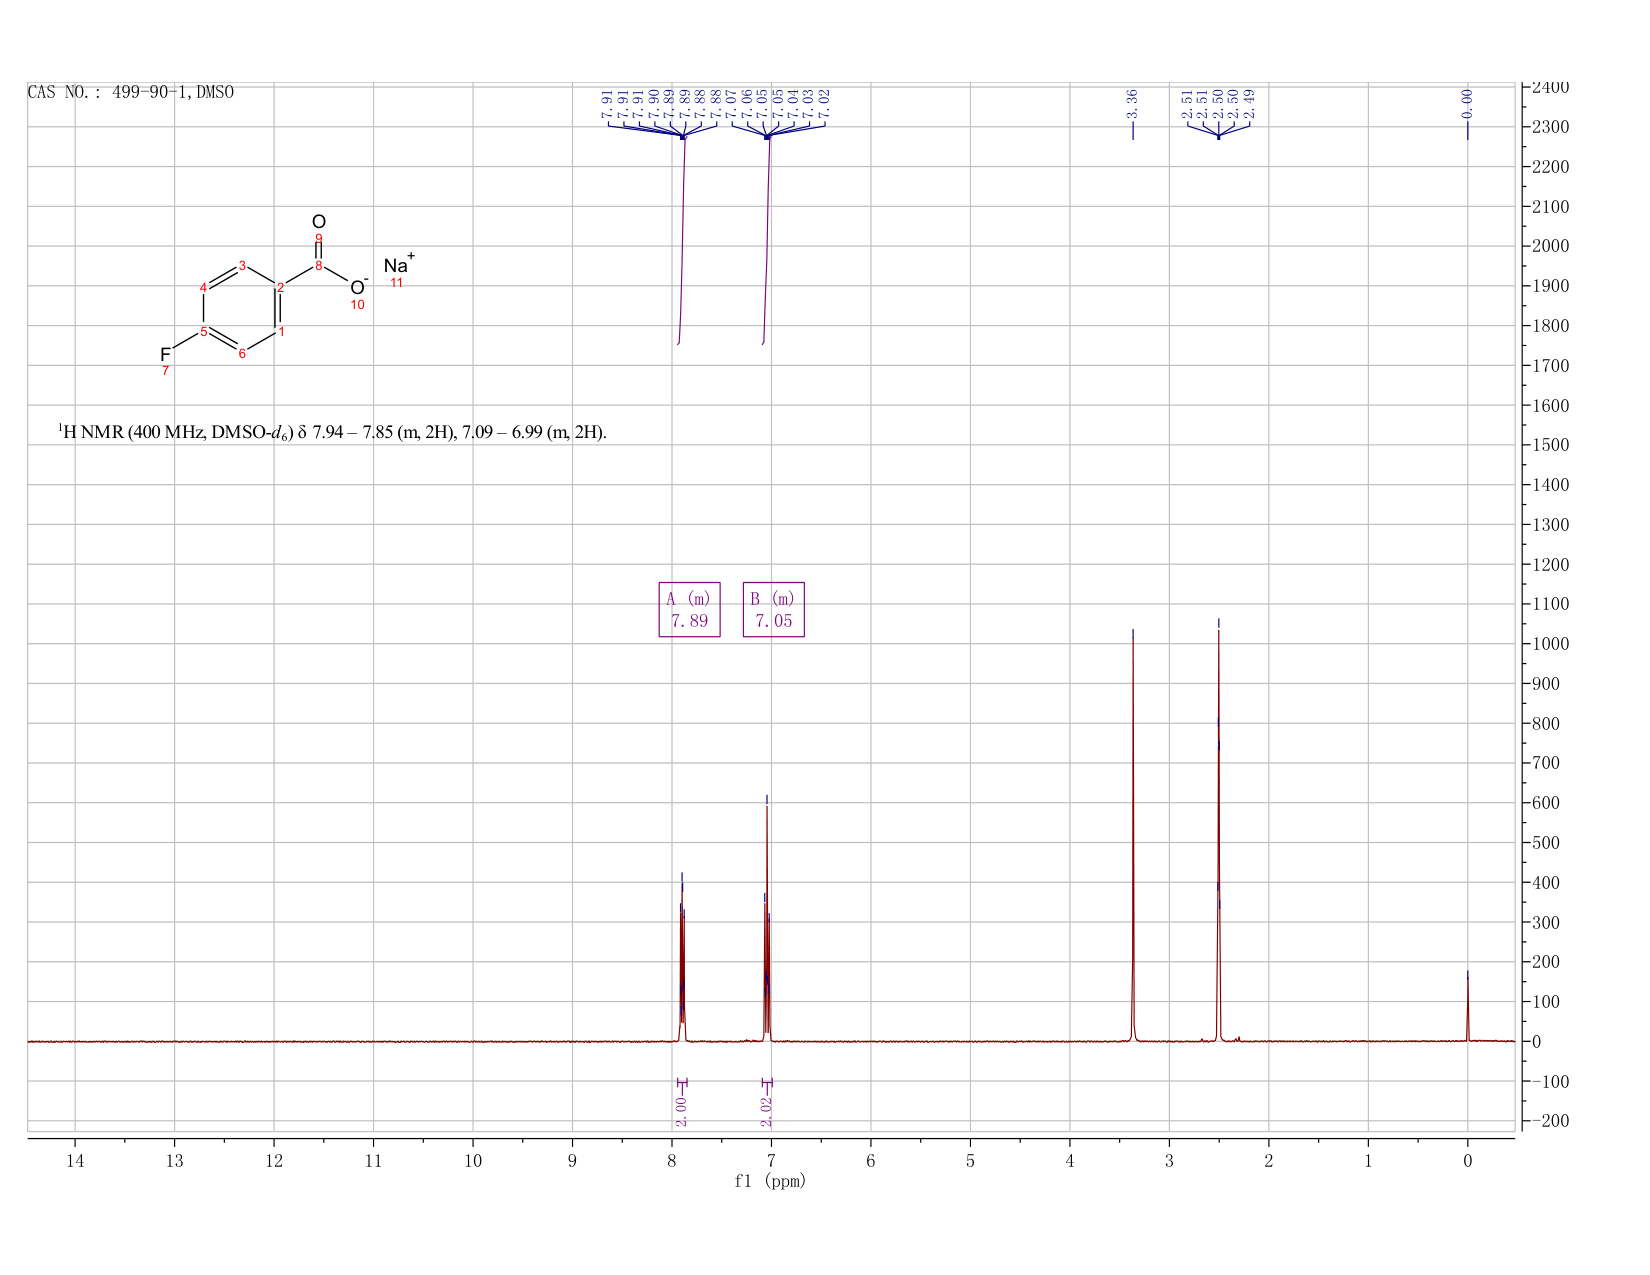Select the 1H NMR description text line

click(x=332, y=432)
